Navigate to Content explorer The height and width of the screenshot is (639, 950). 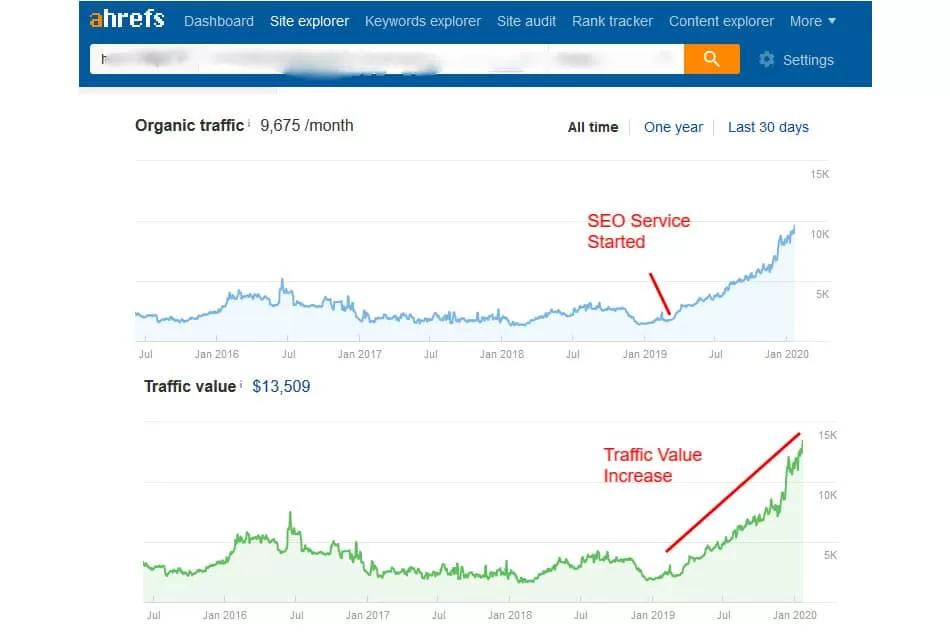(x=721, y=21)
